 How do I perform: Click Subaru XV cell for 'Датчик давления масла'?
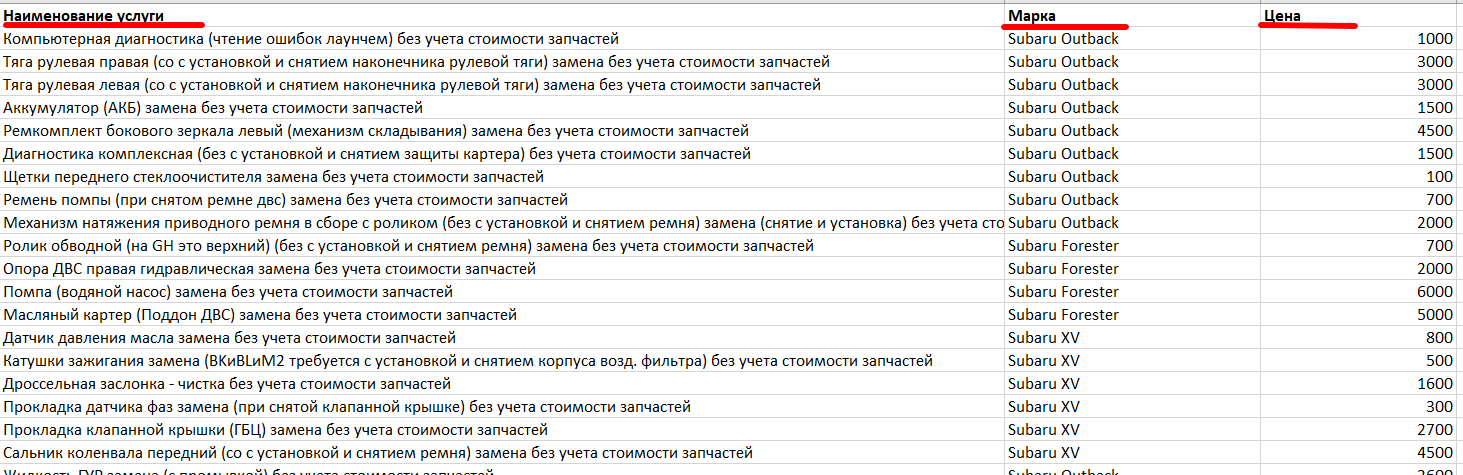click(x=1044, y=338)
